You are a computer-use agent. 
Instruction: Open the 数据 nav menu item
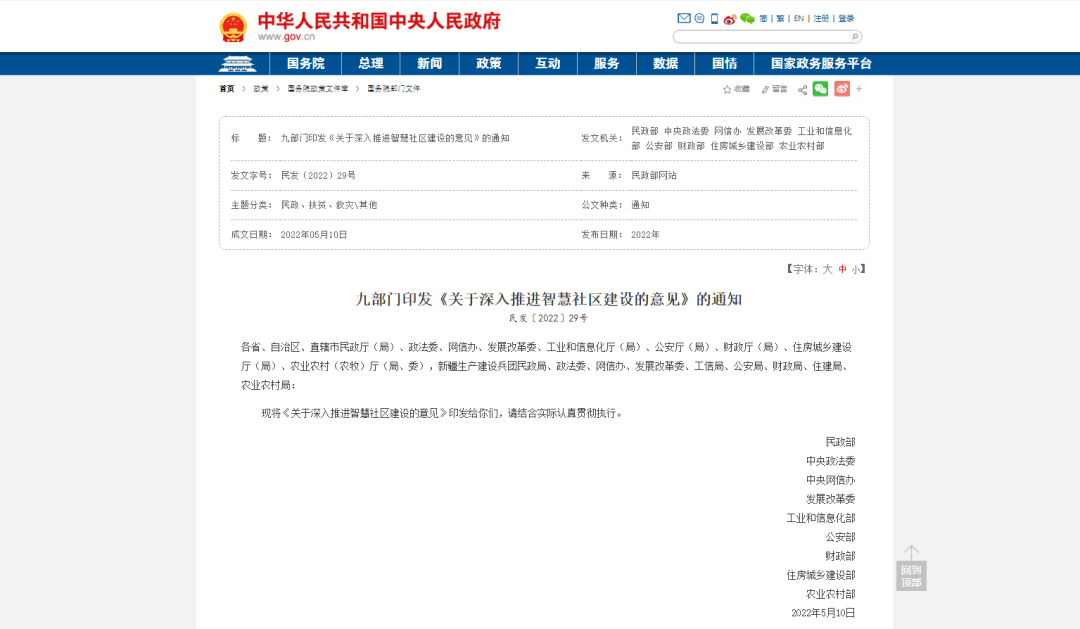coord(665,63)
